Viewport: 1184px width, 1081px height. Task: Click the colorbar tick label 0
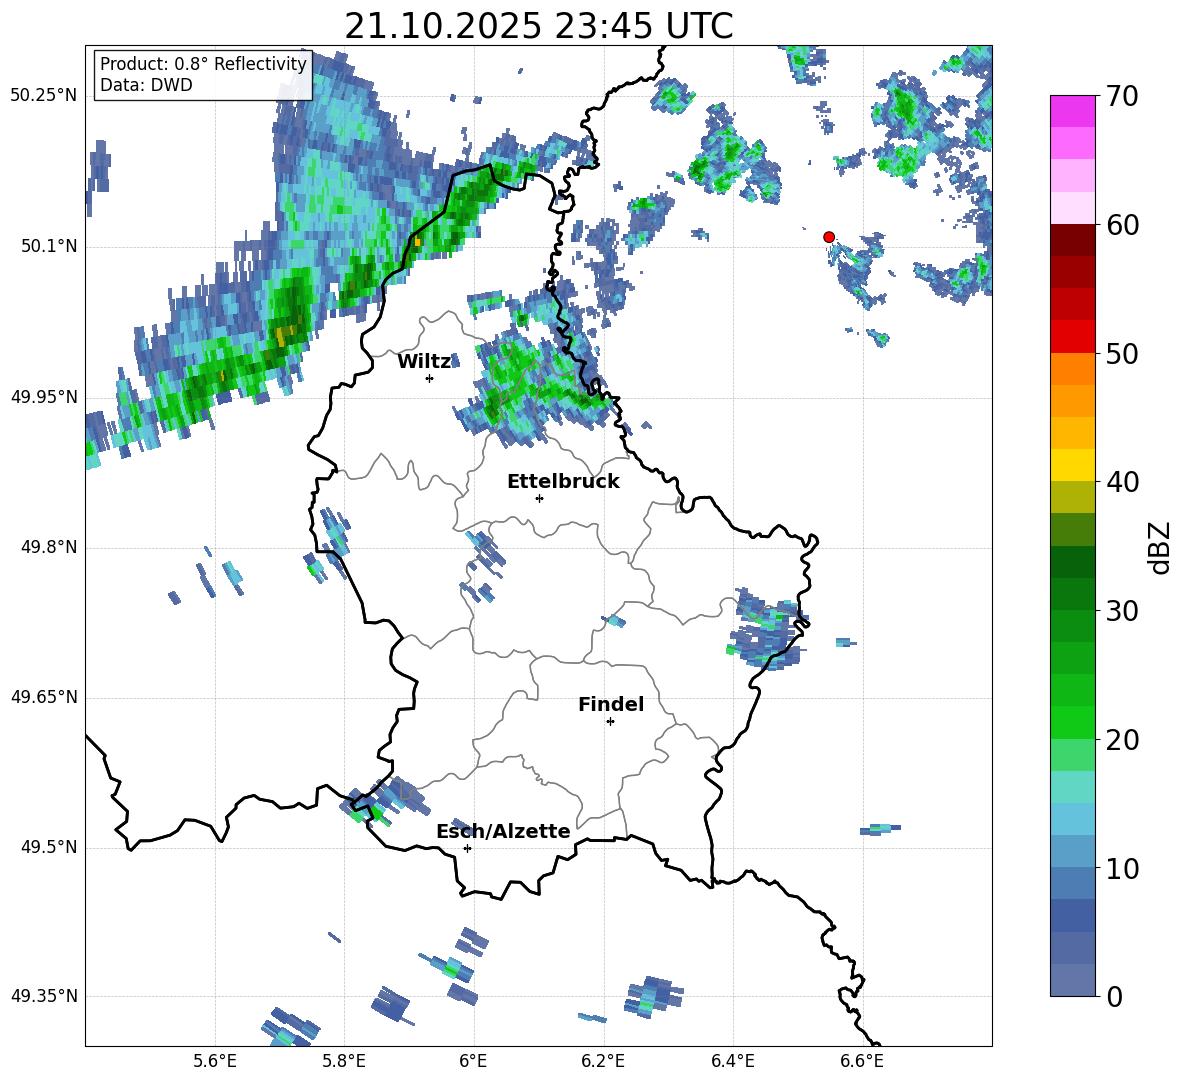click(1114, 996)
